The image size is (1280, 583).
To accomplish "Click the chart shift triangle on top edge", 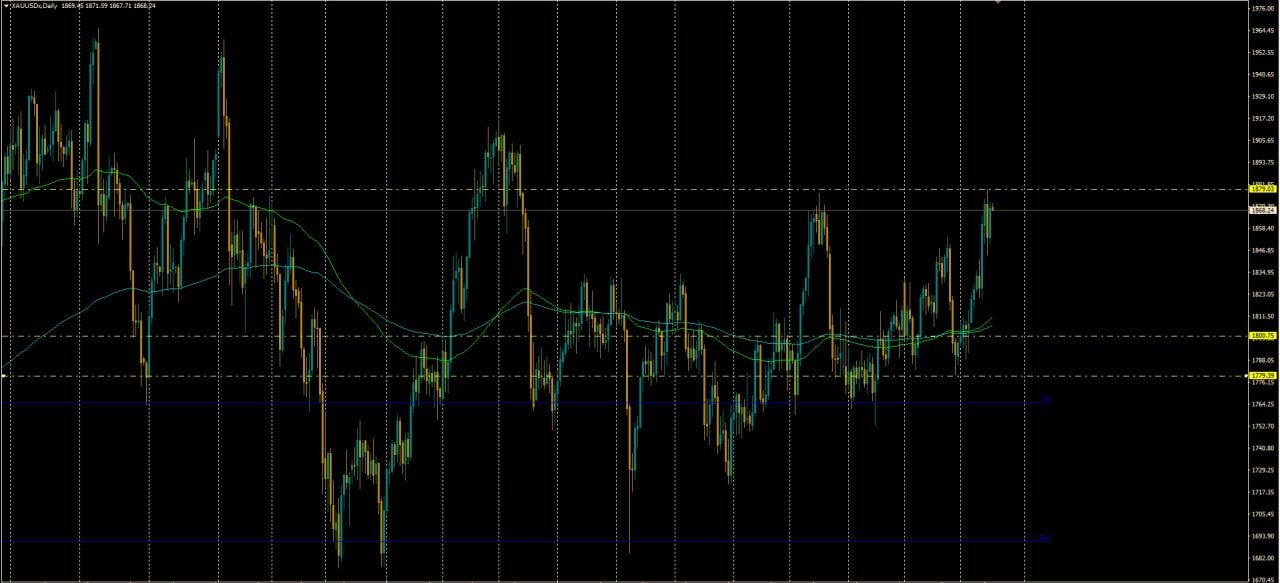I will pos(996,3).
